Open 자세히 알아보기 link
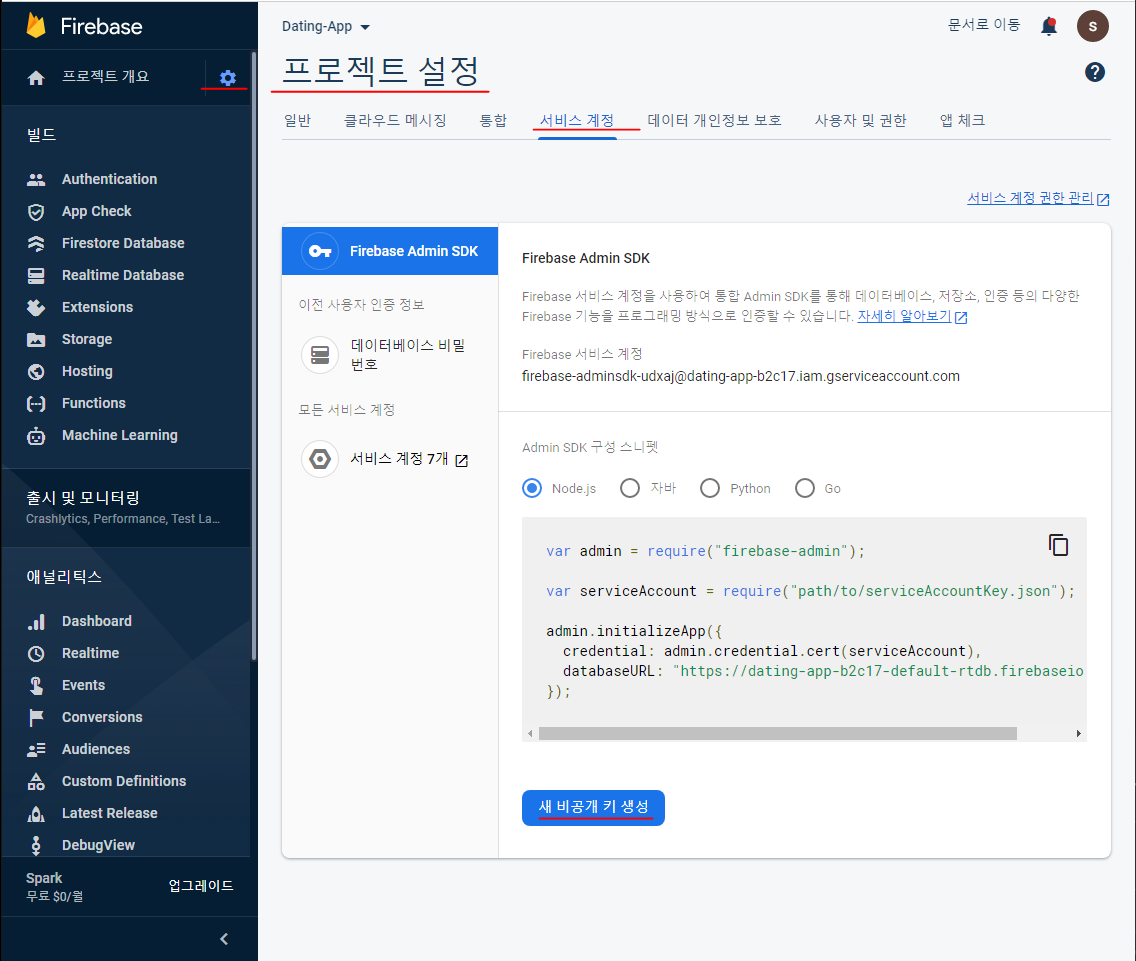The image size is (1136, 961). click(x=912, y=316)
